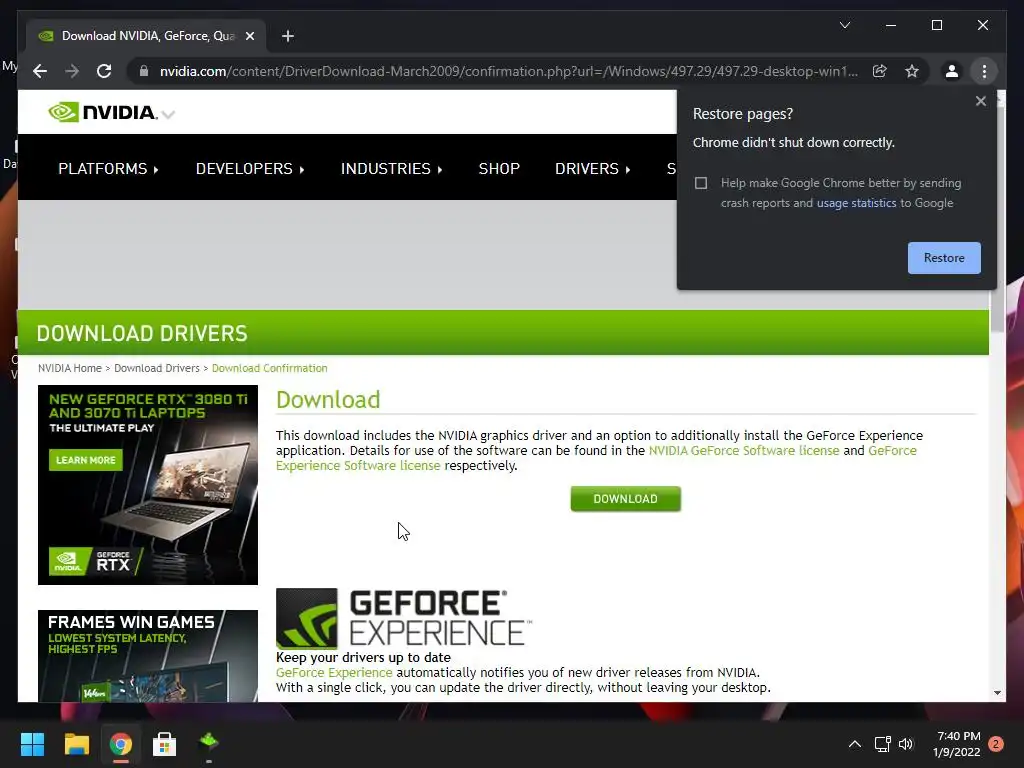Open the notification badge showing 2
Image resolution: width=1024 pixels, height=768 pixels.
996,744
